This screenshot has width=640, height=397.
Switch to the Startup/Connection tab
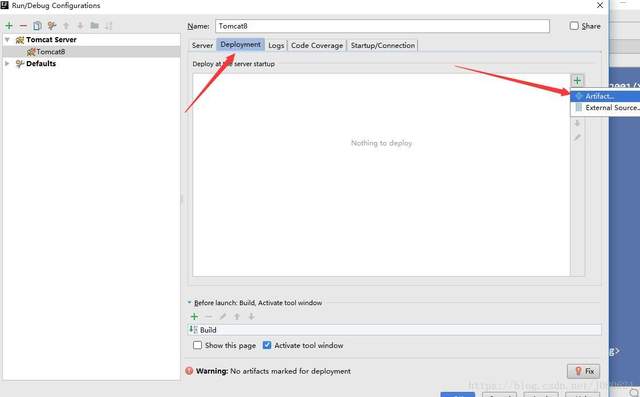click(382, 45)
